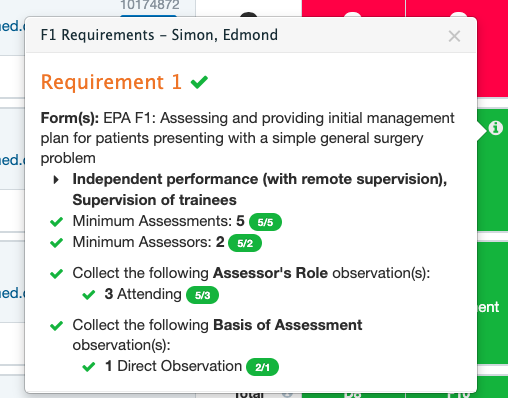Click the info icon on green cell
Viewport: 508px width, 398px height.
click(495, 128)
